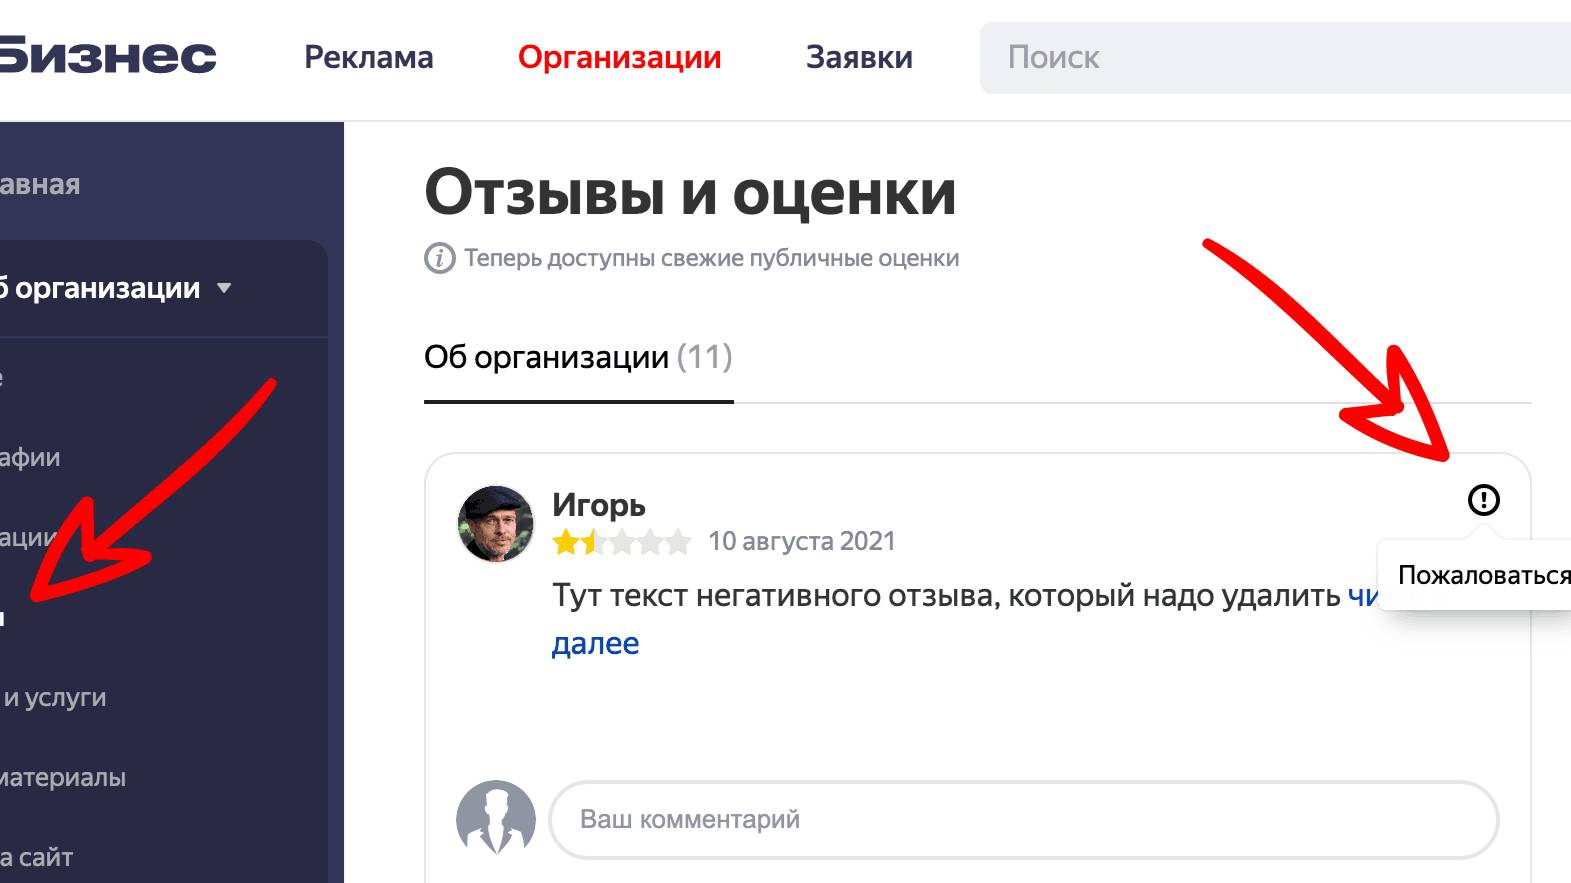Go to the sidebar item ending in 'авная'
The width and height of the screenshot is (1571, 883).
tap(40, 184)
